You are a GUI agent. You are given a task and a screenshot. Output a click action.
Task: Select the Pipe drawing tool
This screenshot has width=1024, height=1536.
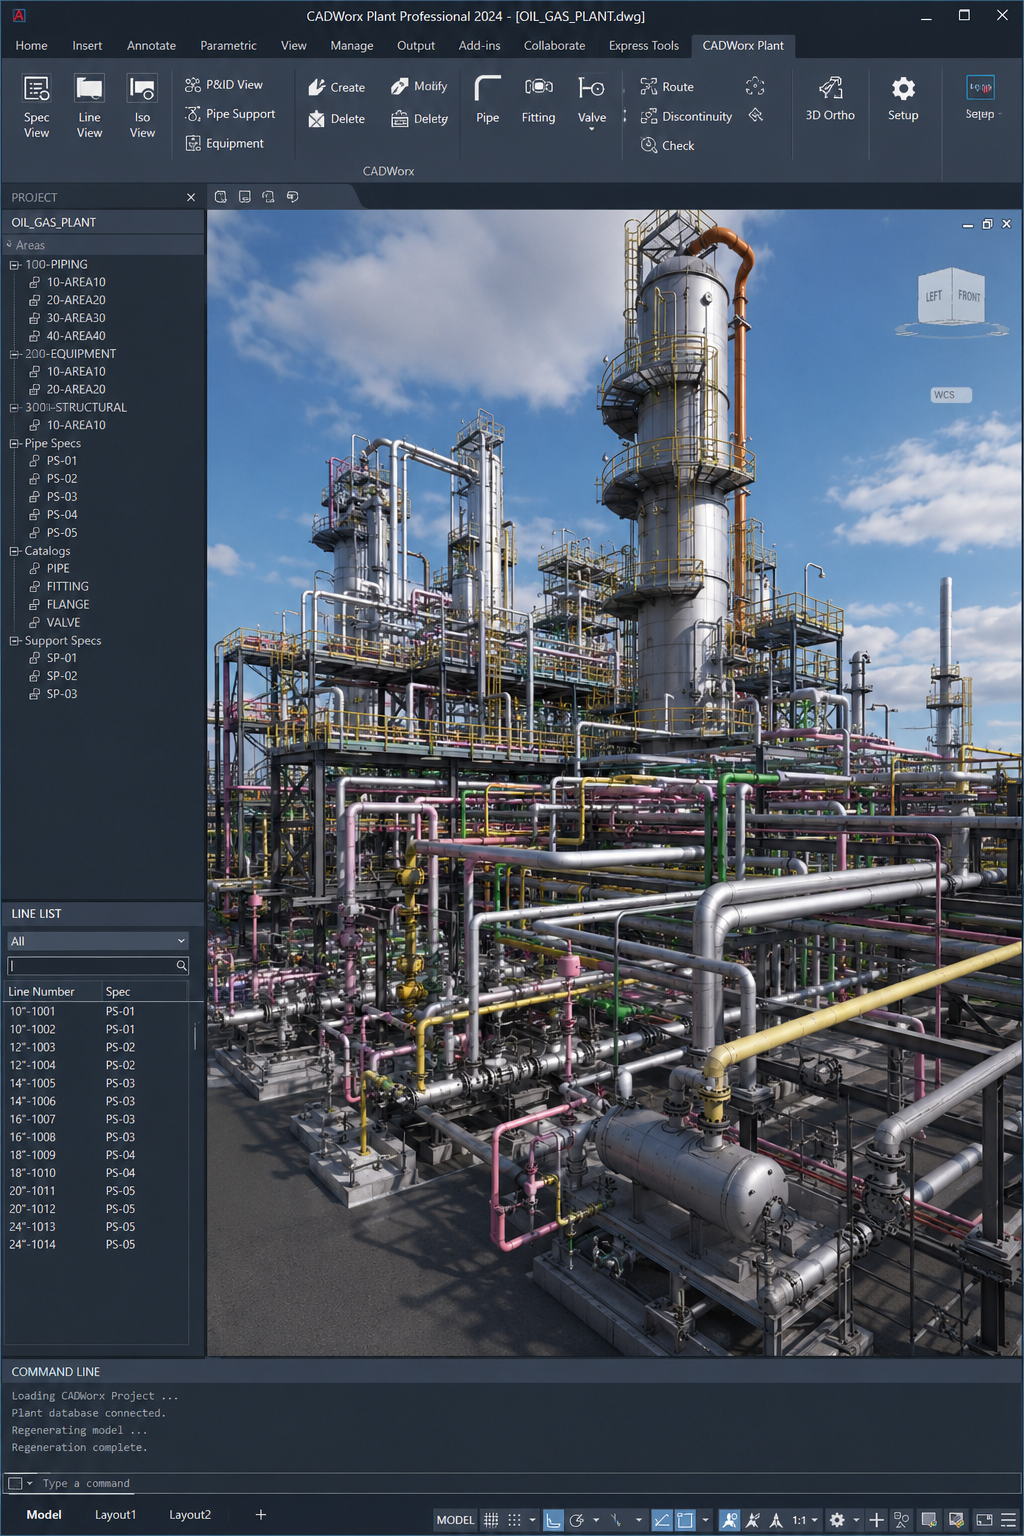[x=487, y=99]
